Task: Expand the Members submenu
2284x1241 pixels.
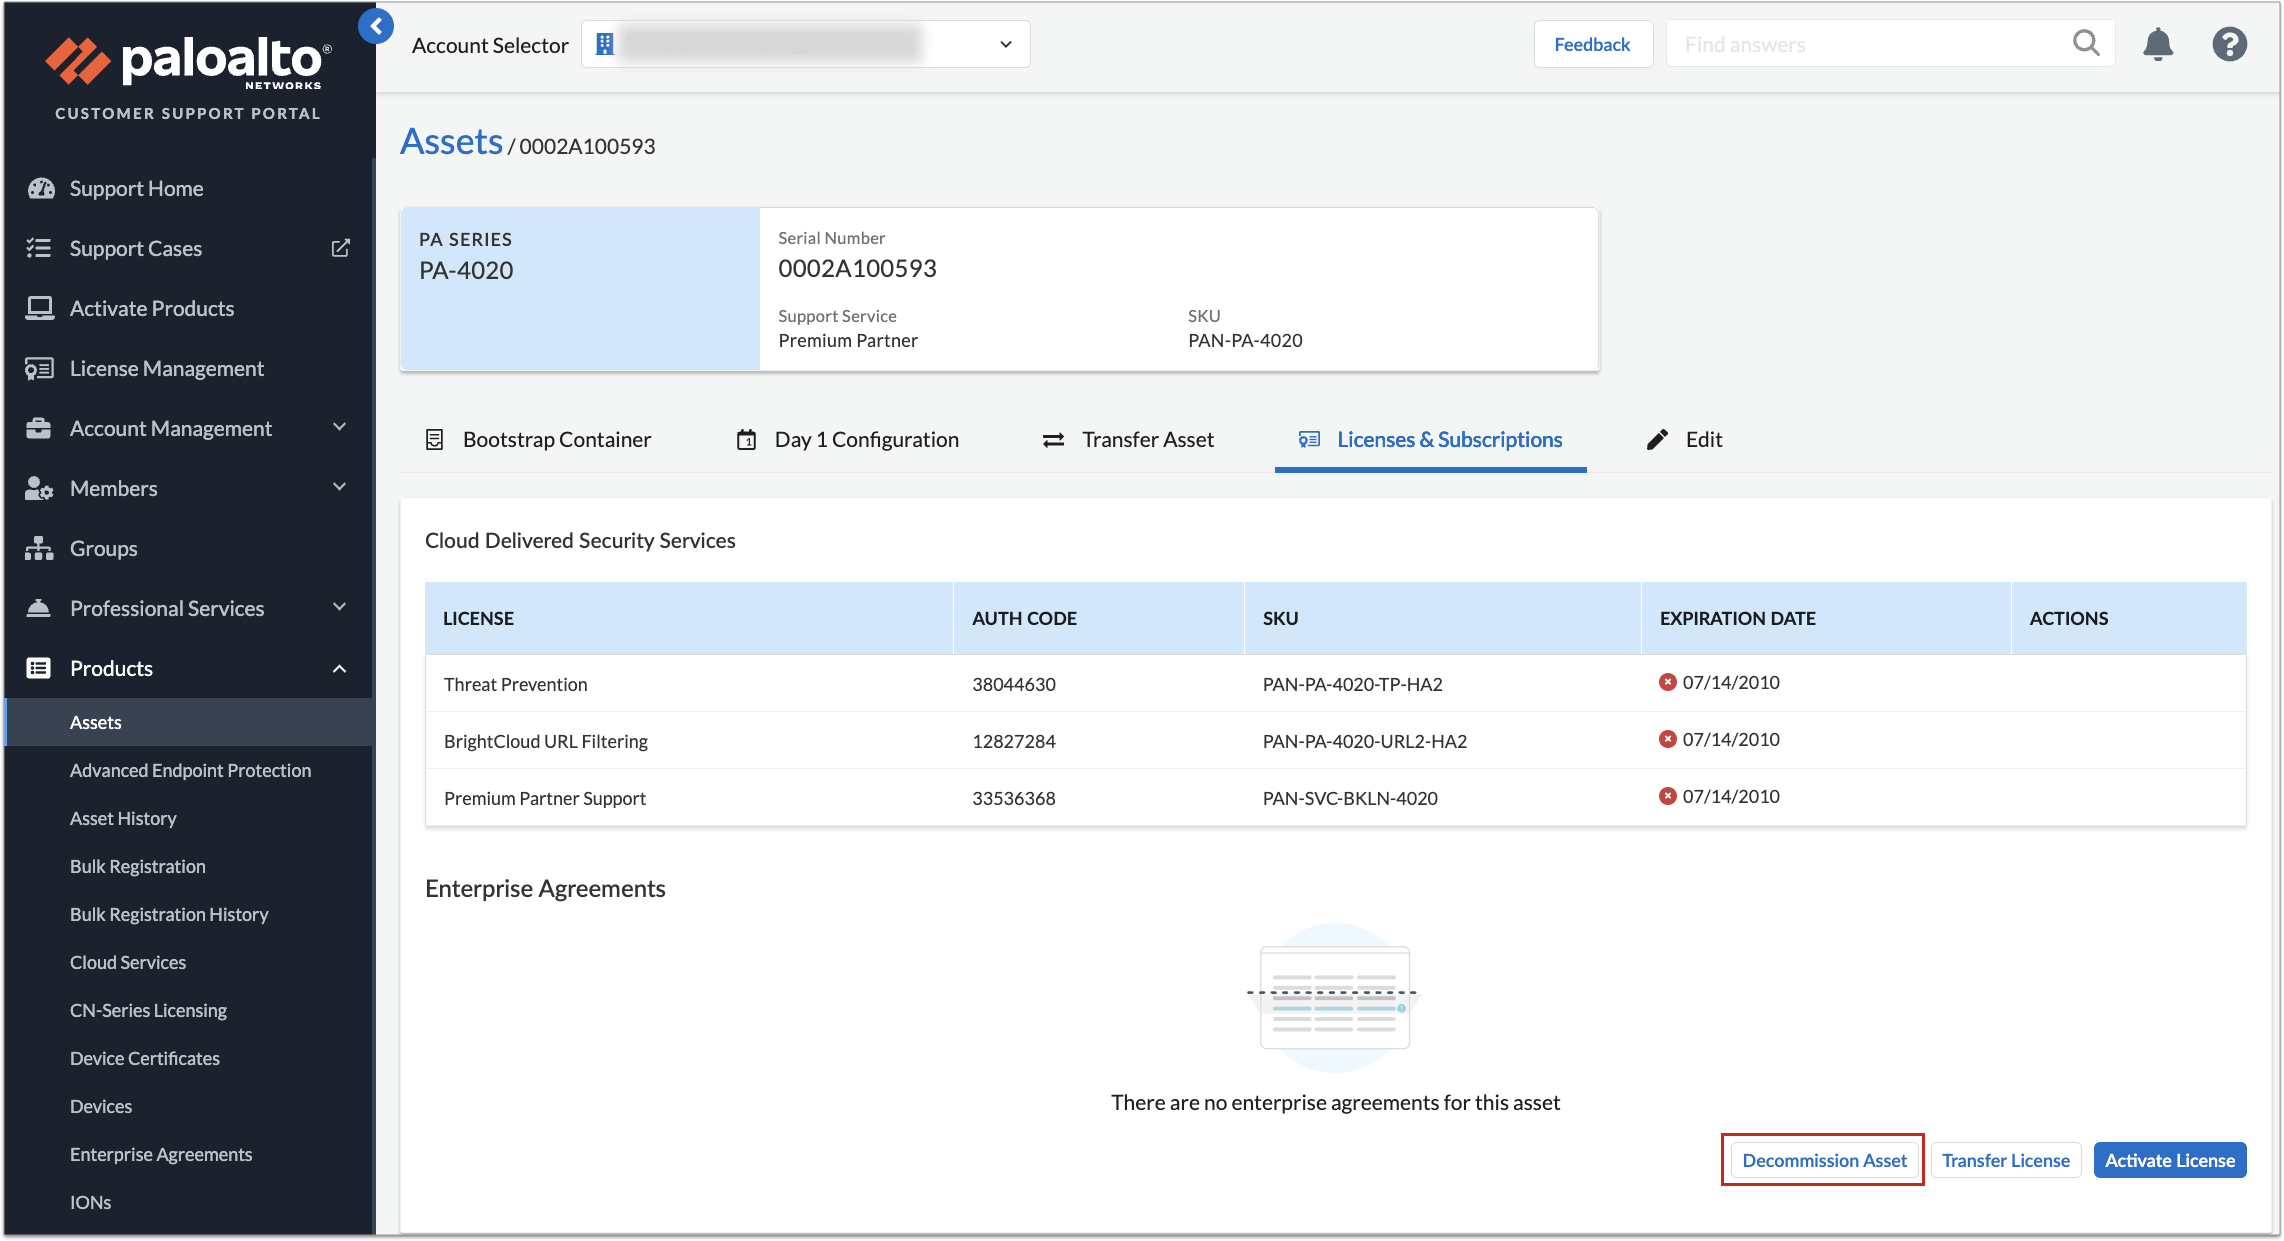Action: tap(339, 488)
